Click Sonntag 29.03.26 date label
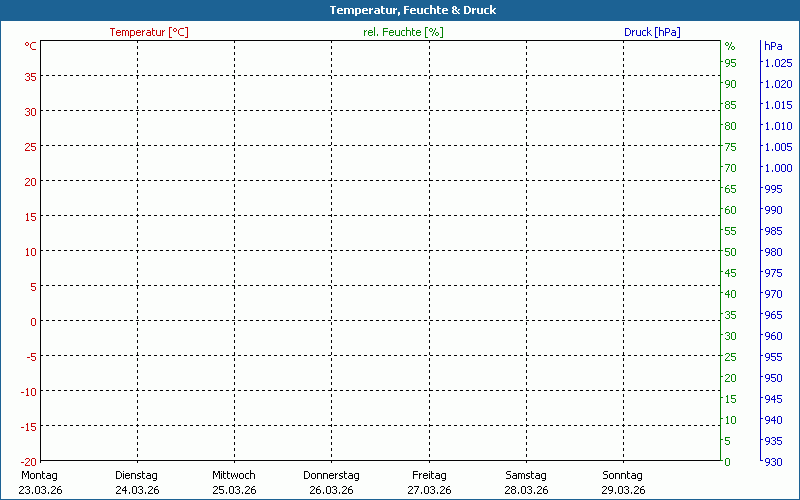 623,482
